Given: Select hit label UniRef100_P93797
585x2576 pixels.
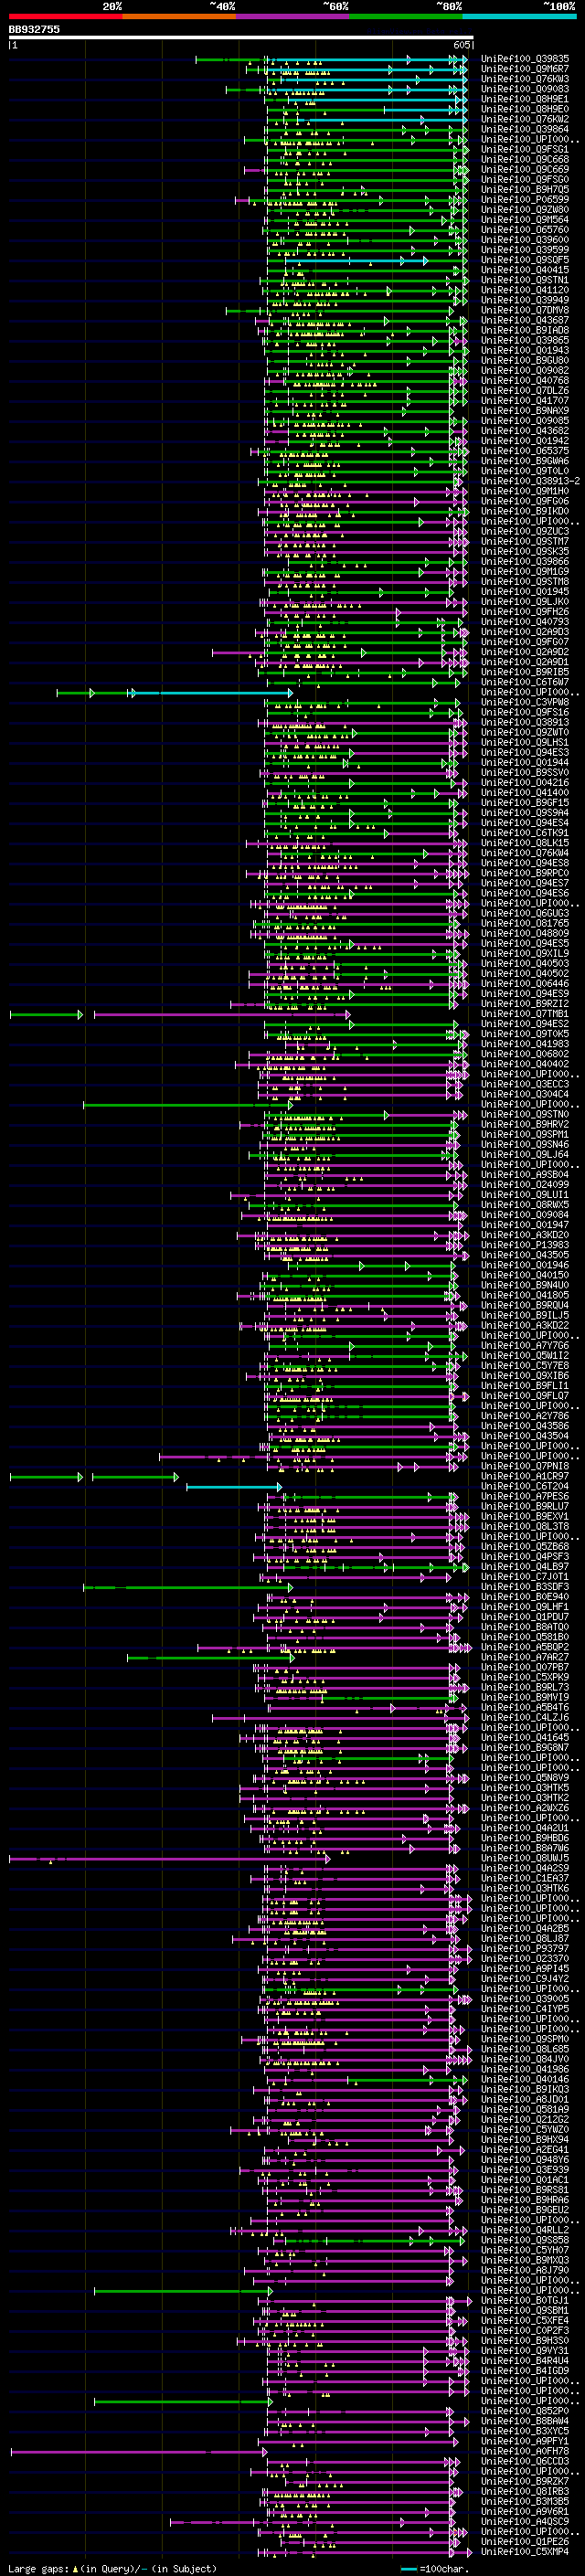Looking at the screenshot, I should point(525,1949).
